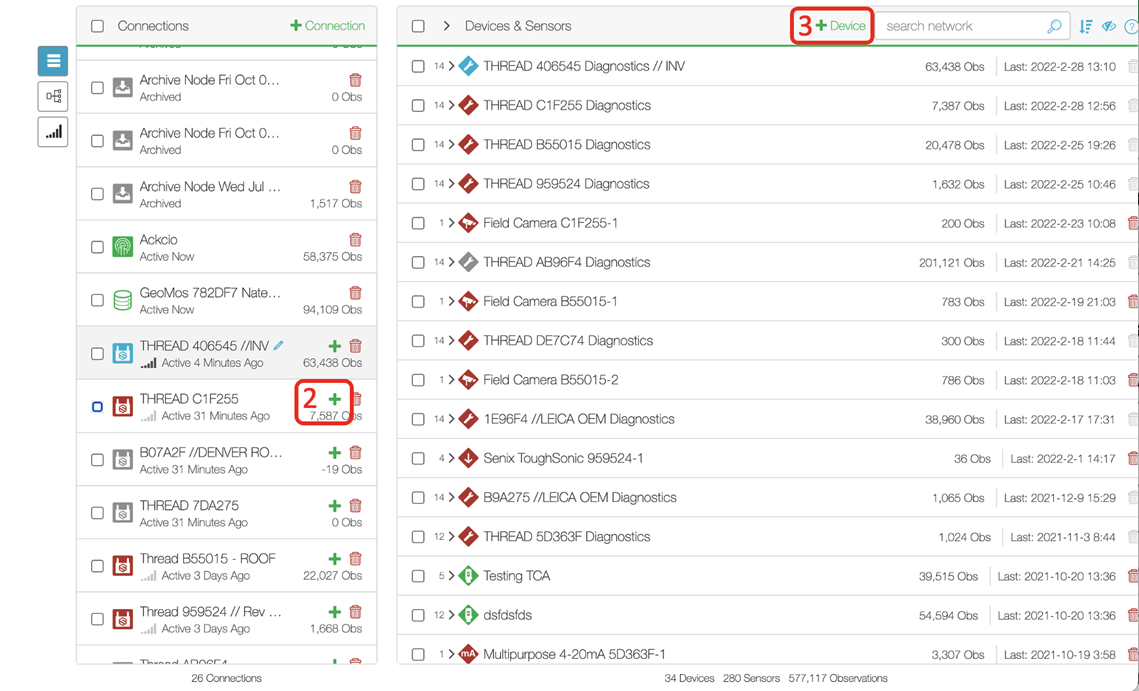Click green plus on THREAD 406545 //INV
The width and height of the screenshot is (1139, 691).
334,346
